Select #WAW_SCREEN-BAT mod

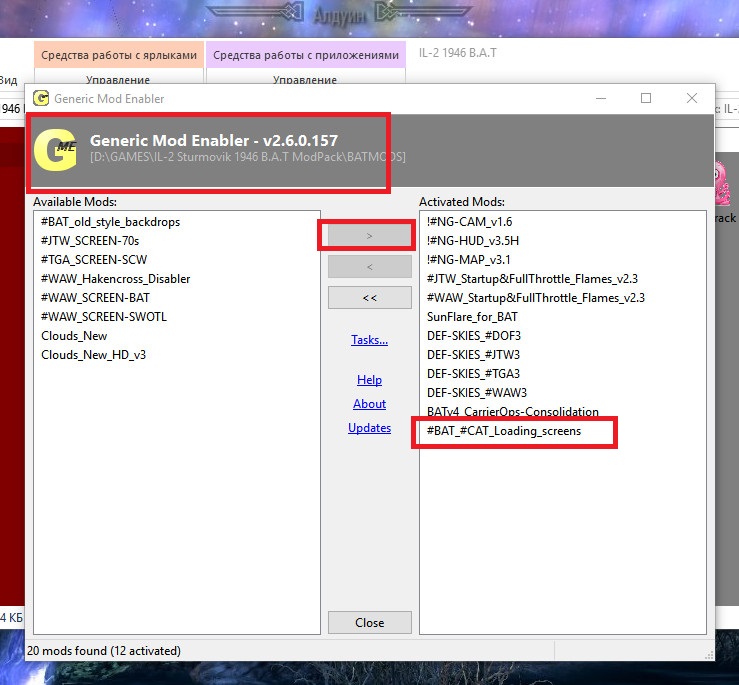pos(95,298)
